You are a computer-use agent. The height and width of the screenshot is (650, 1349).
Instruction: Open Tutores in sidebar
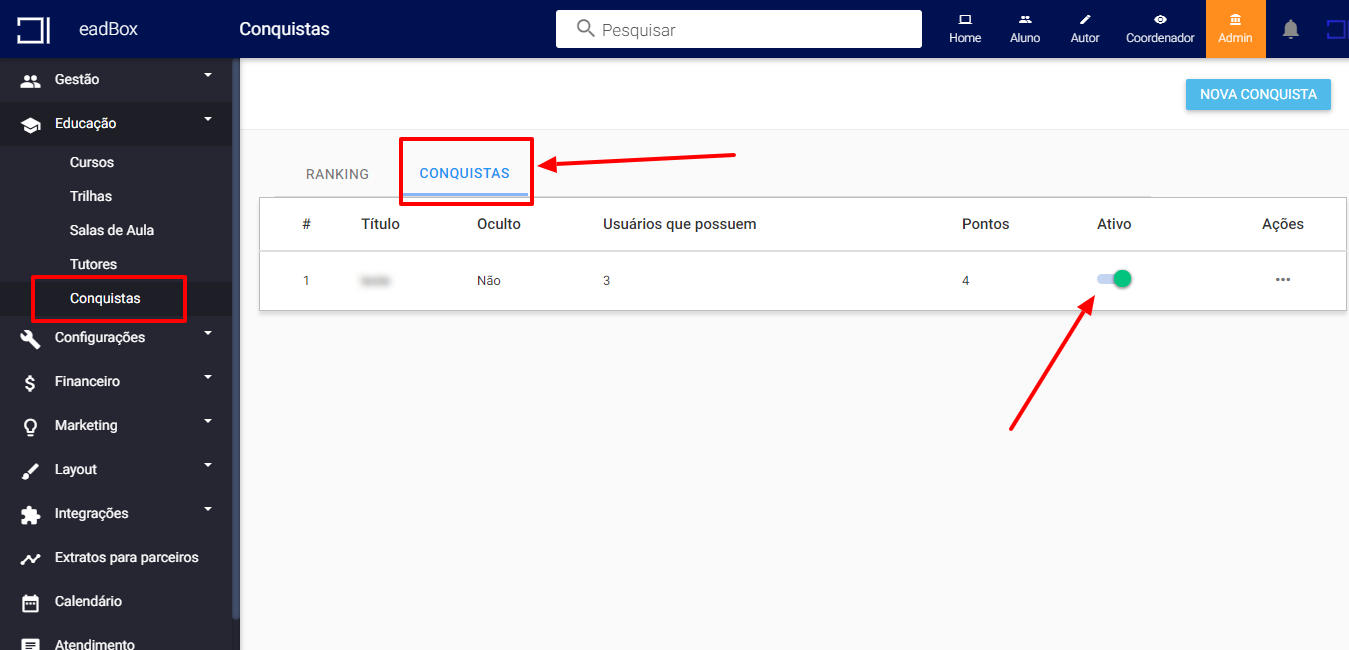click(93, 264)
